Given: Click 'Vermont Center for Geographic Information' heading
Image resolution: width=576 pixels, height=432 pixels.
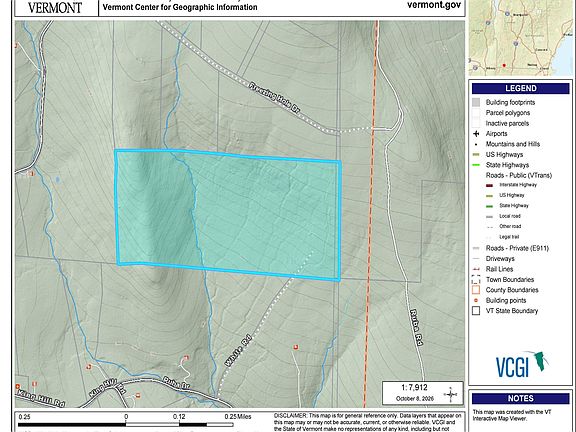Looking at the screenshot, I should pos(180,7).
